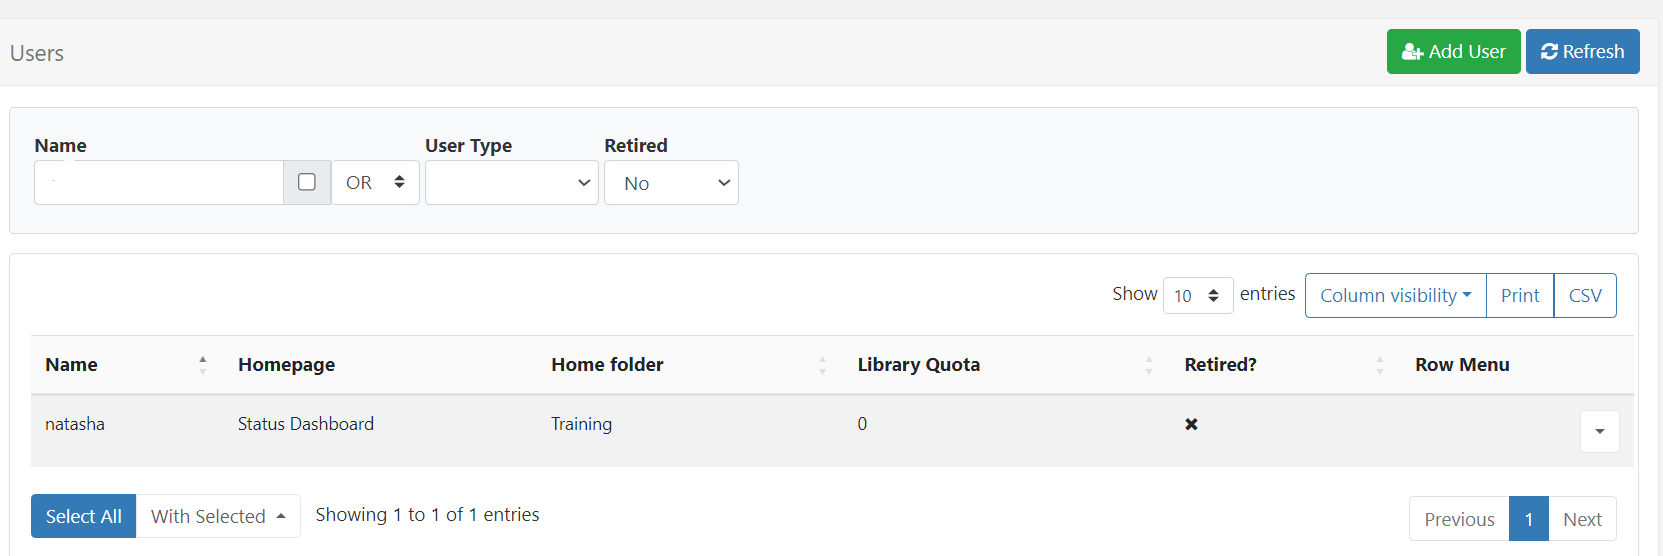Print the users table
The image size is (1663, 556).
click(x=1520, y=296)
